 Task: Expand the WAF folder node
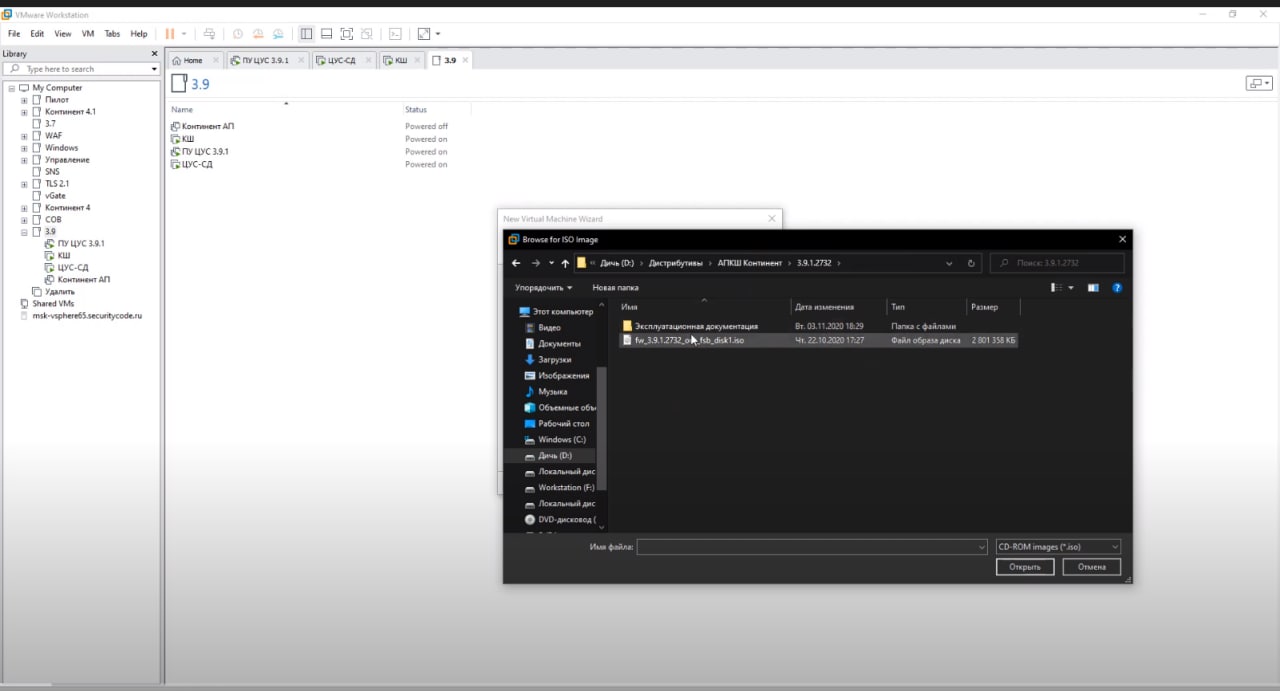24,136
